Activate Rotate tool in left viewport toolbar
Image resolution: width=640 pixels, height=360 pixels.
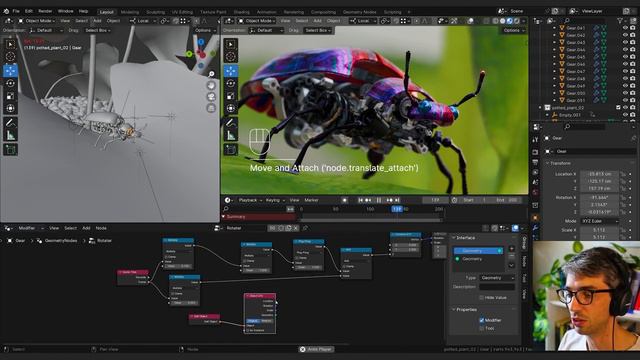[10, 83]
